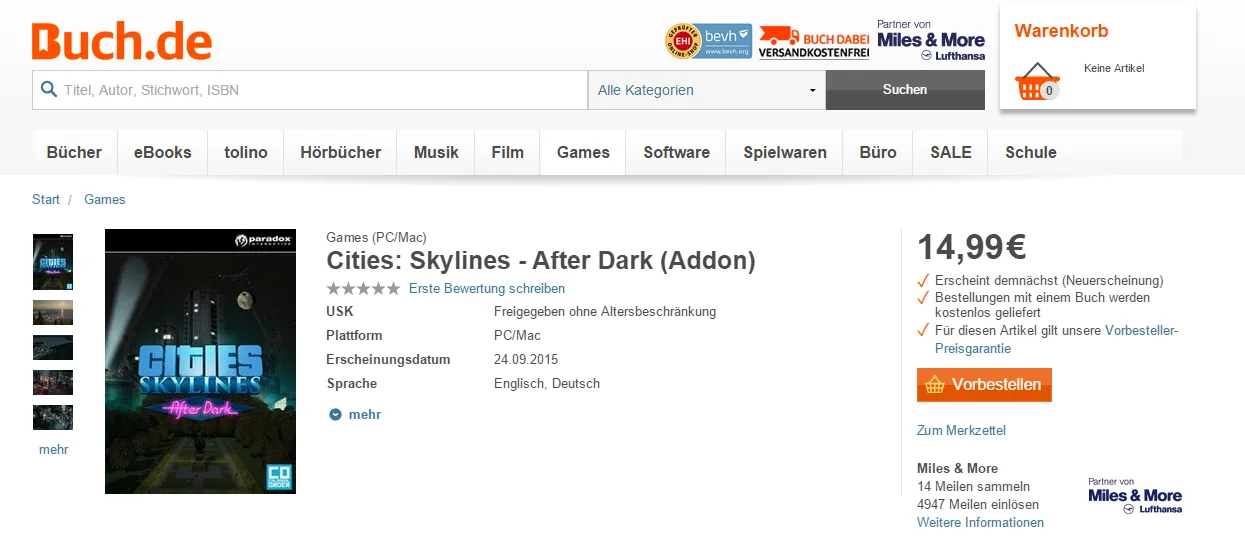Click the Miles & More Lufthansa logo near price
This screenshot has height=551, width=1245.
pyautogui.click(x=1134, y=496)
